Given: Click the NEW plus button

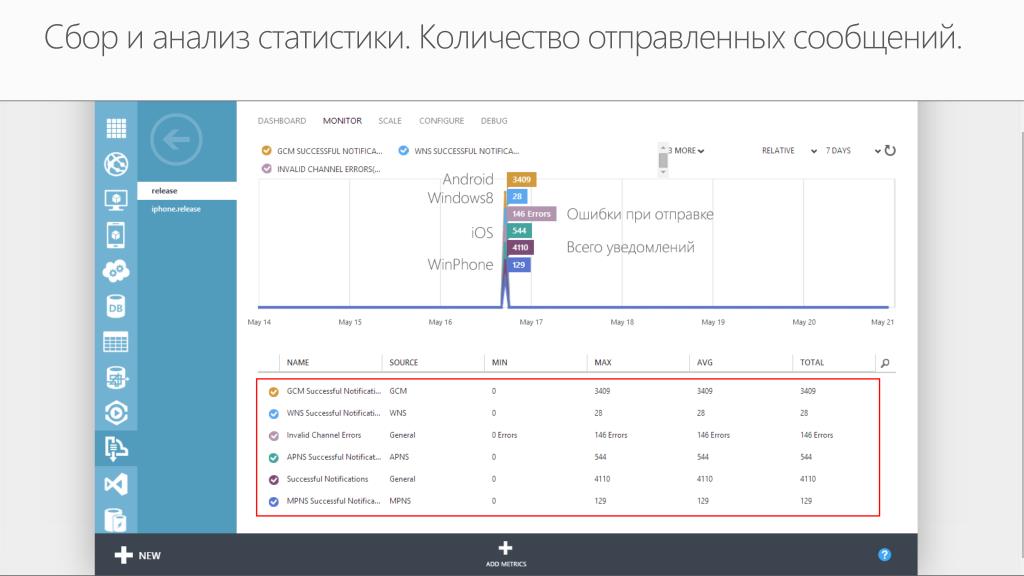Looking at the screenshot, I should click(138, 556).
